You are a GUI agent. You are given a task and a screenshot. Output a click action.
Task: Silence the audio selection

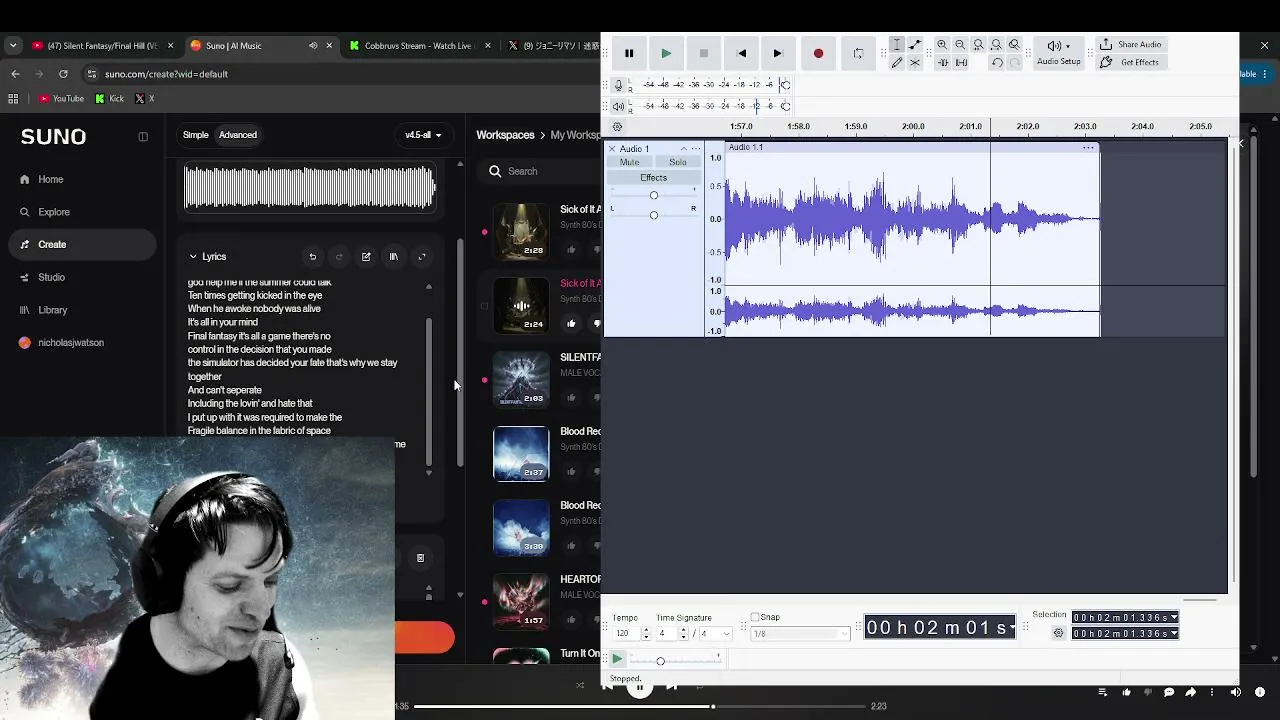pyautogui.click(x=961, y=62)
